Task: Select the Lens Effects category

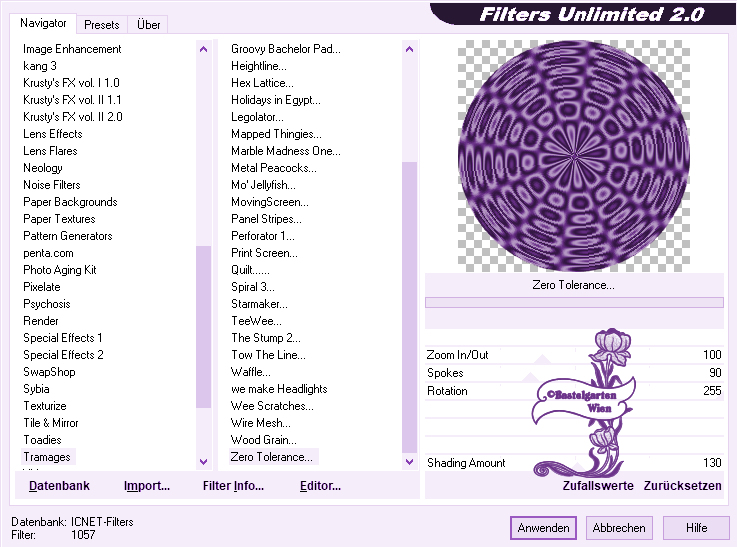Action: [x=53, y=134]
